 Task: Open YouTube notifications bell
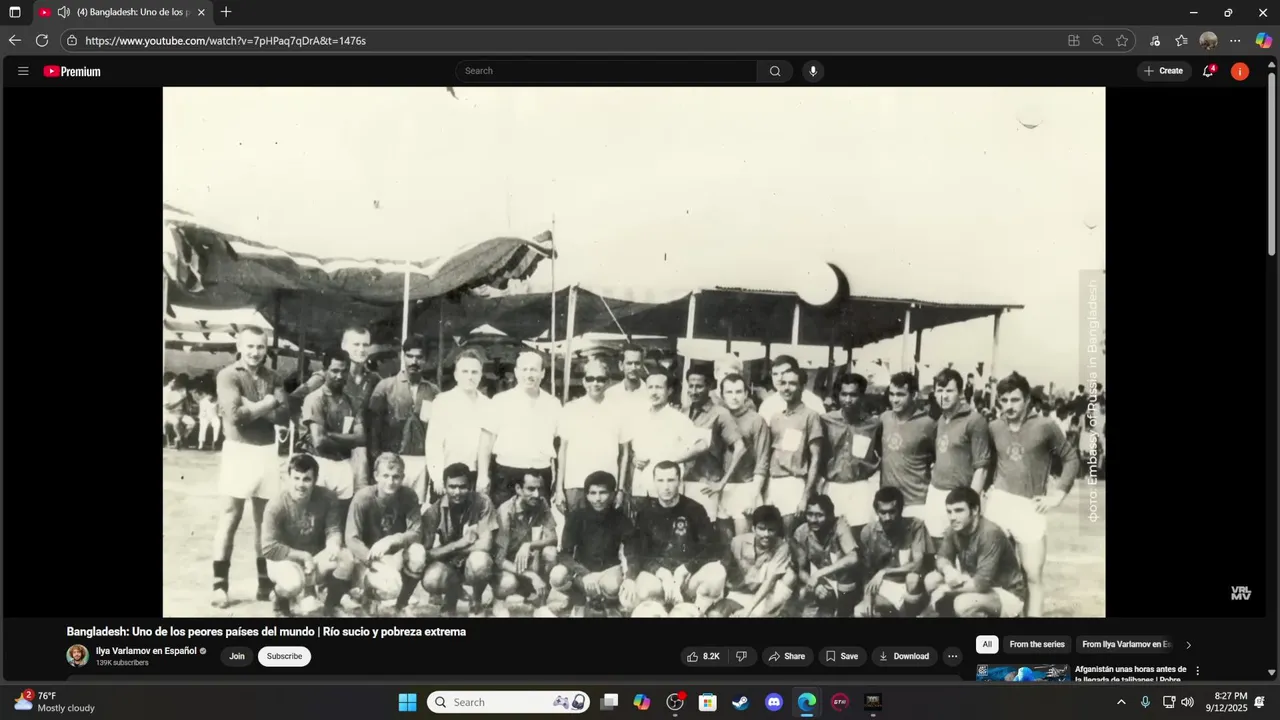click(1209, 71)
